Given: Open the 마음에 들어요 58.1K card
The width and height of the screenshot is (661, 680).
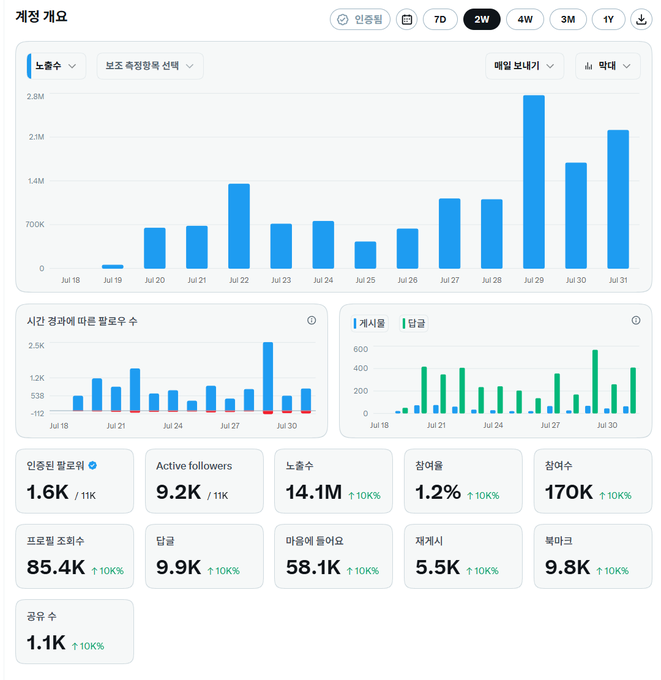Looking at the screenshot, I should 334,556.
